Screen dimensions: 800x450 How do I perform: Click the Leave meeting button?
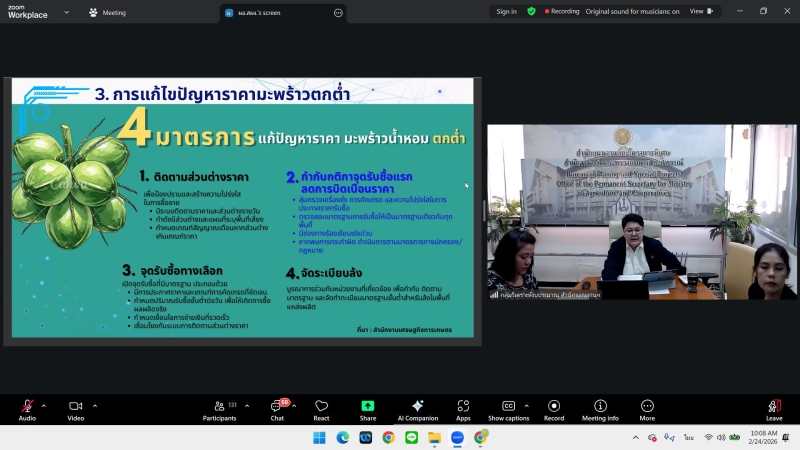coord(774,408)
